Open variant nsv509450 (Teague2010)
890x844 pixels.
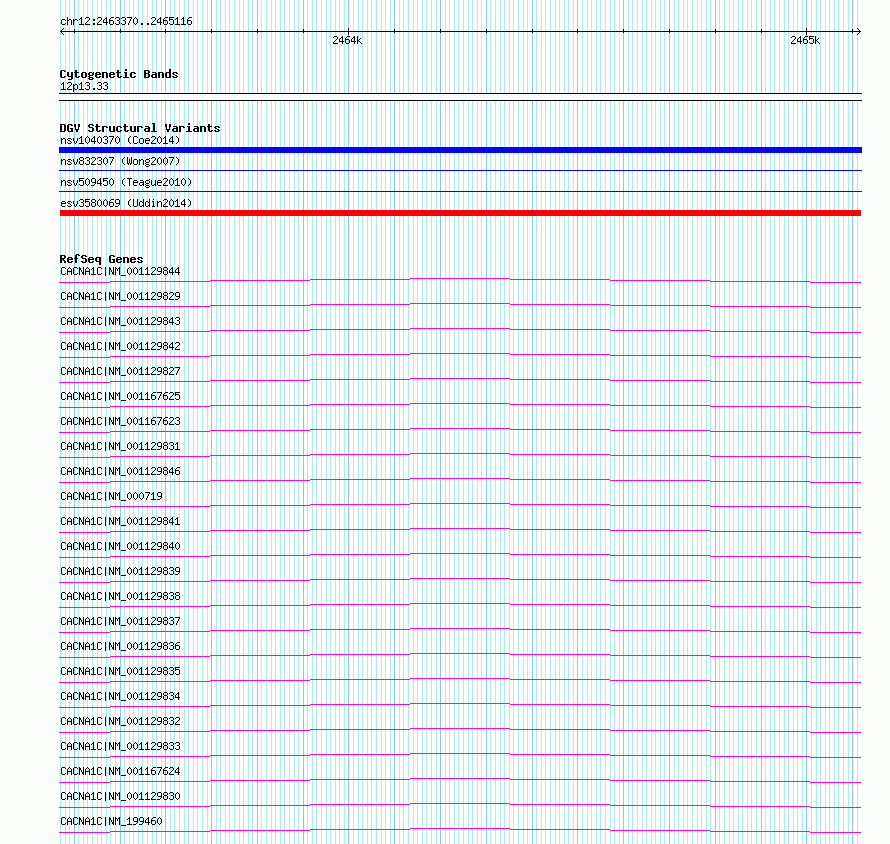tap(126, 182)
